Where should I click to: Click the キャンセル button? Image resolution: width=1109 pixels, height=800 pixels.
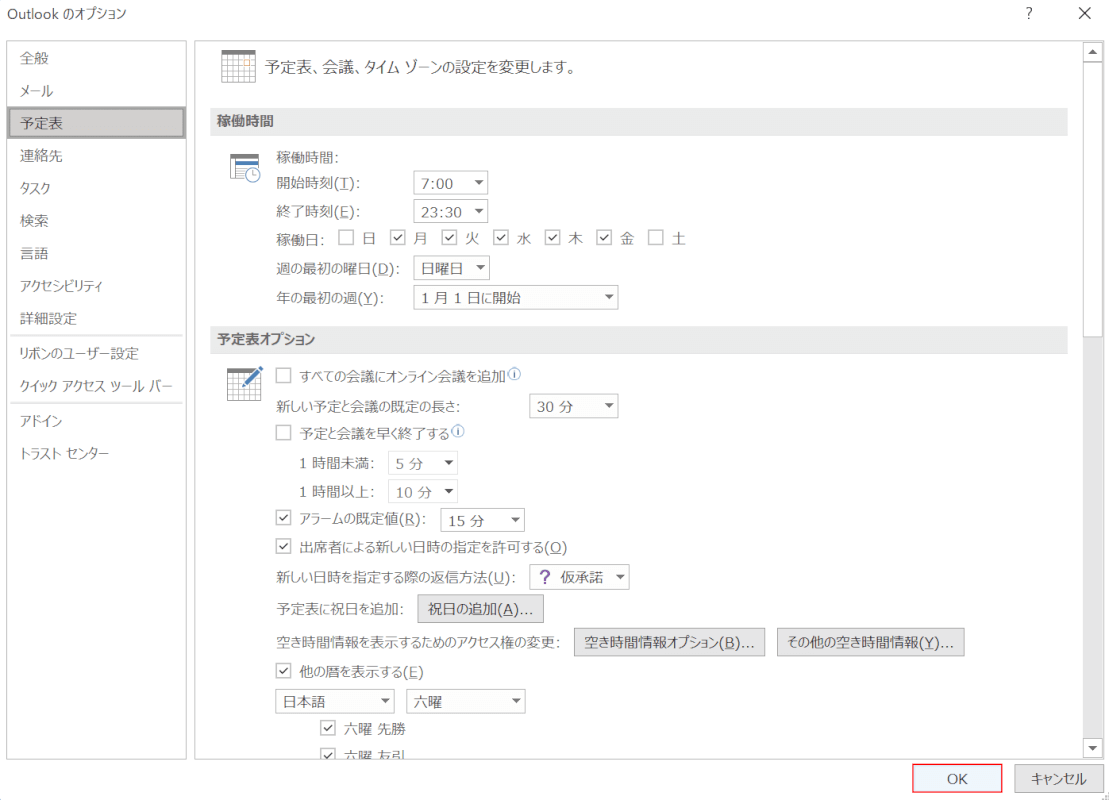(1058, 778)
